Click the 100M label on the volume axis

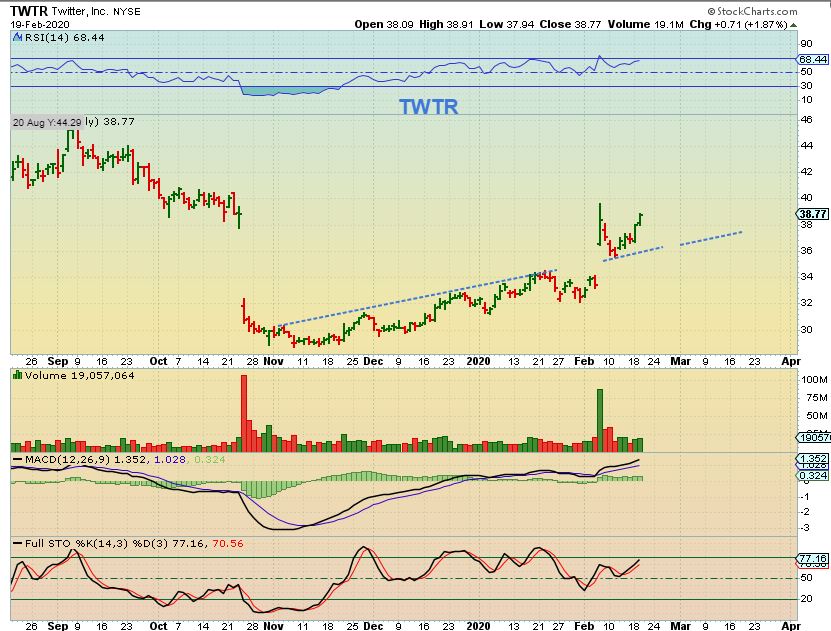point(815,379)
